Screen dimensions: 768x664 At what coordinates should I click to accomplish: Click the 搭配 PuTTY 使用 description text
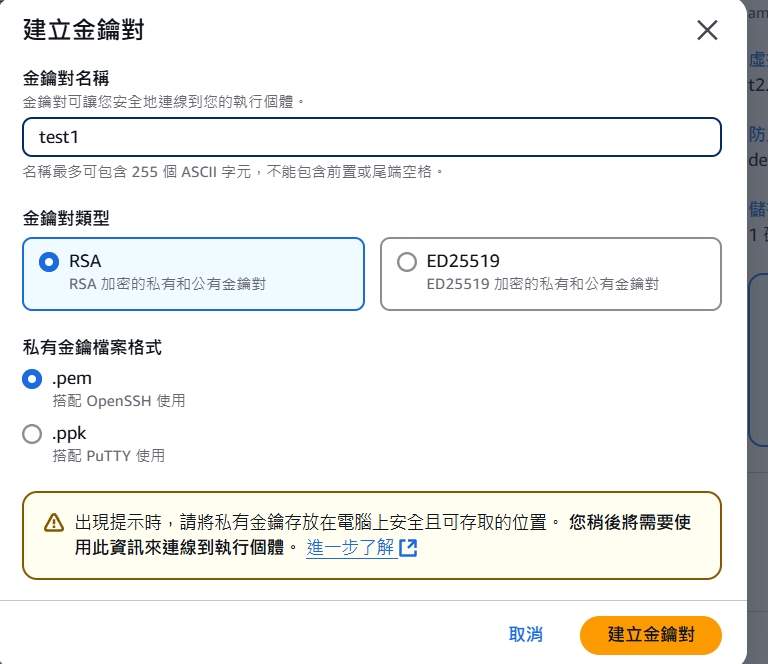tap(108, 456)
